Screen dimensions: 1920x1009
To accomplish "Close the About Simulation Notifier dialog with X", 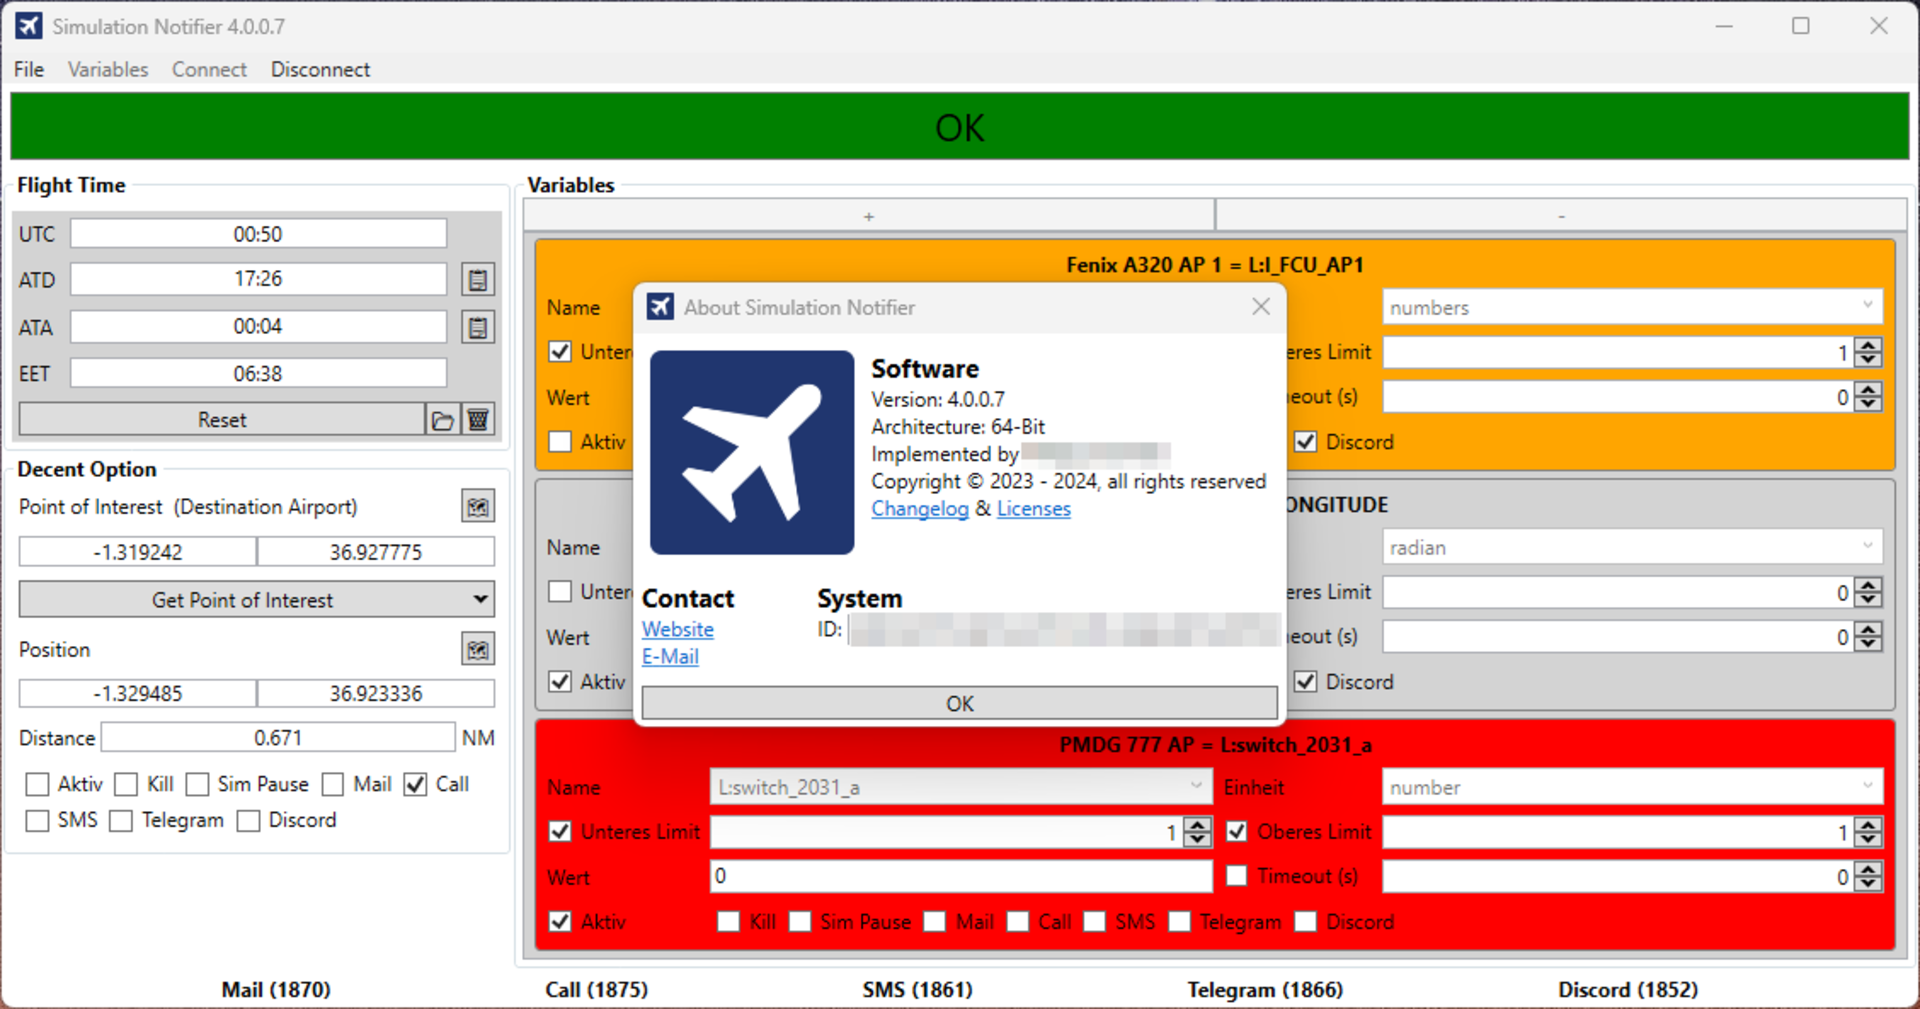I will 1261,307.
